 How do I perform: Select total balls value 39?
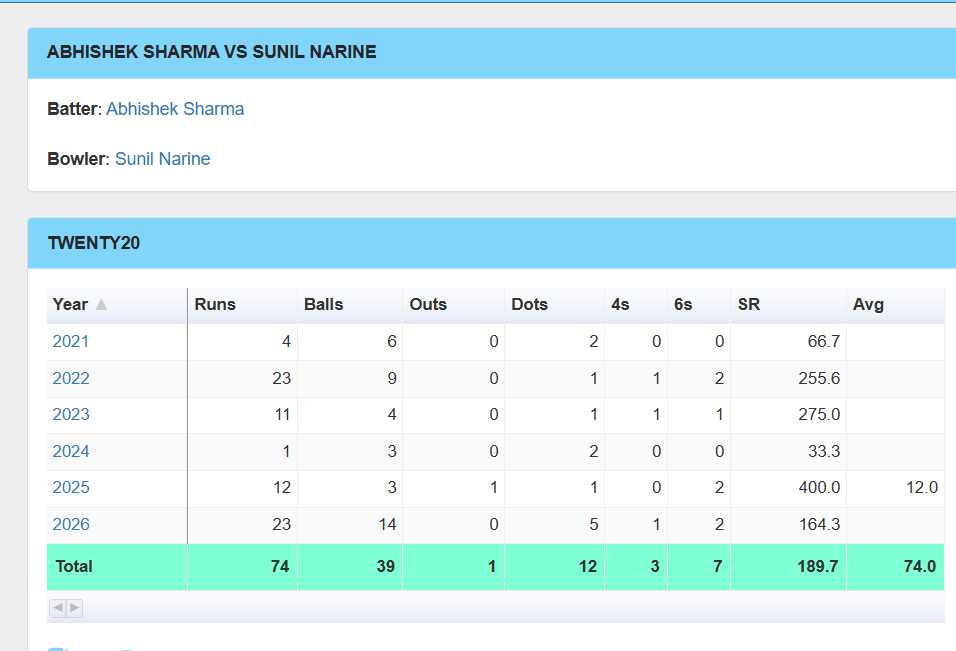click(385, 567)
